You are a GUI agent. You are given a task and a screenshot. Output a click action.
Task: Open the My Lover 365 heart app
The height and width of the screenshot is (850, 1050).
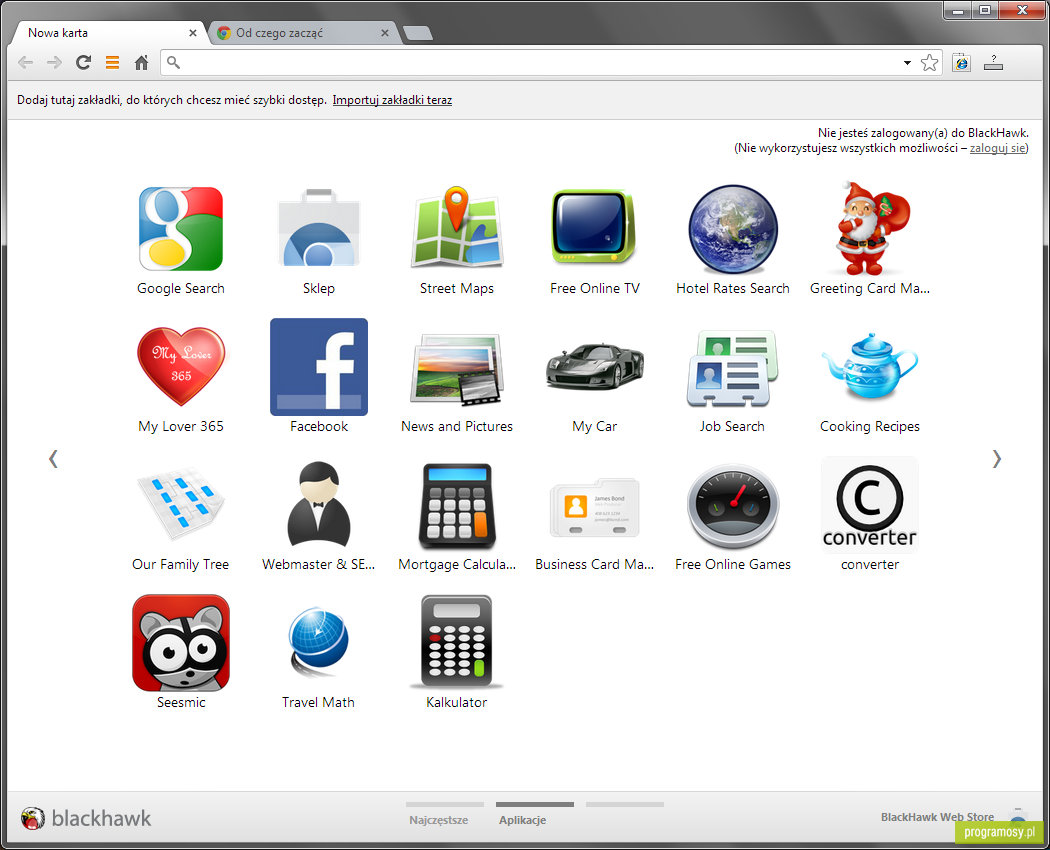coord(181,366)
